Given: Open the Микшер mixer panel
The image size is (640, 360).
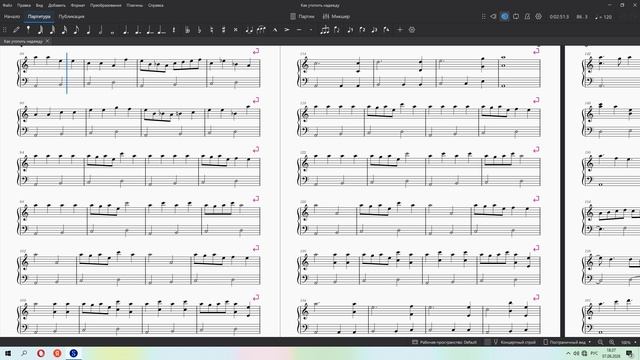Looking at the screenshot, I should tap(336, 16).
